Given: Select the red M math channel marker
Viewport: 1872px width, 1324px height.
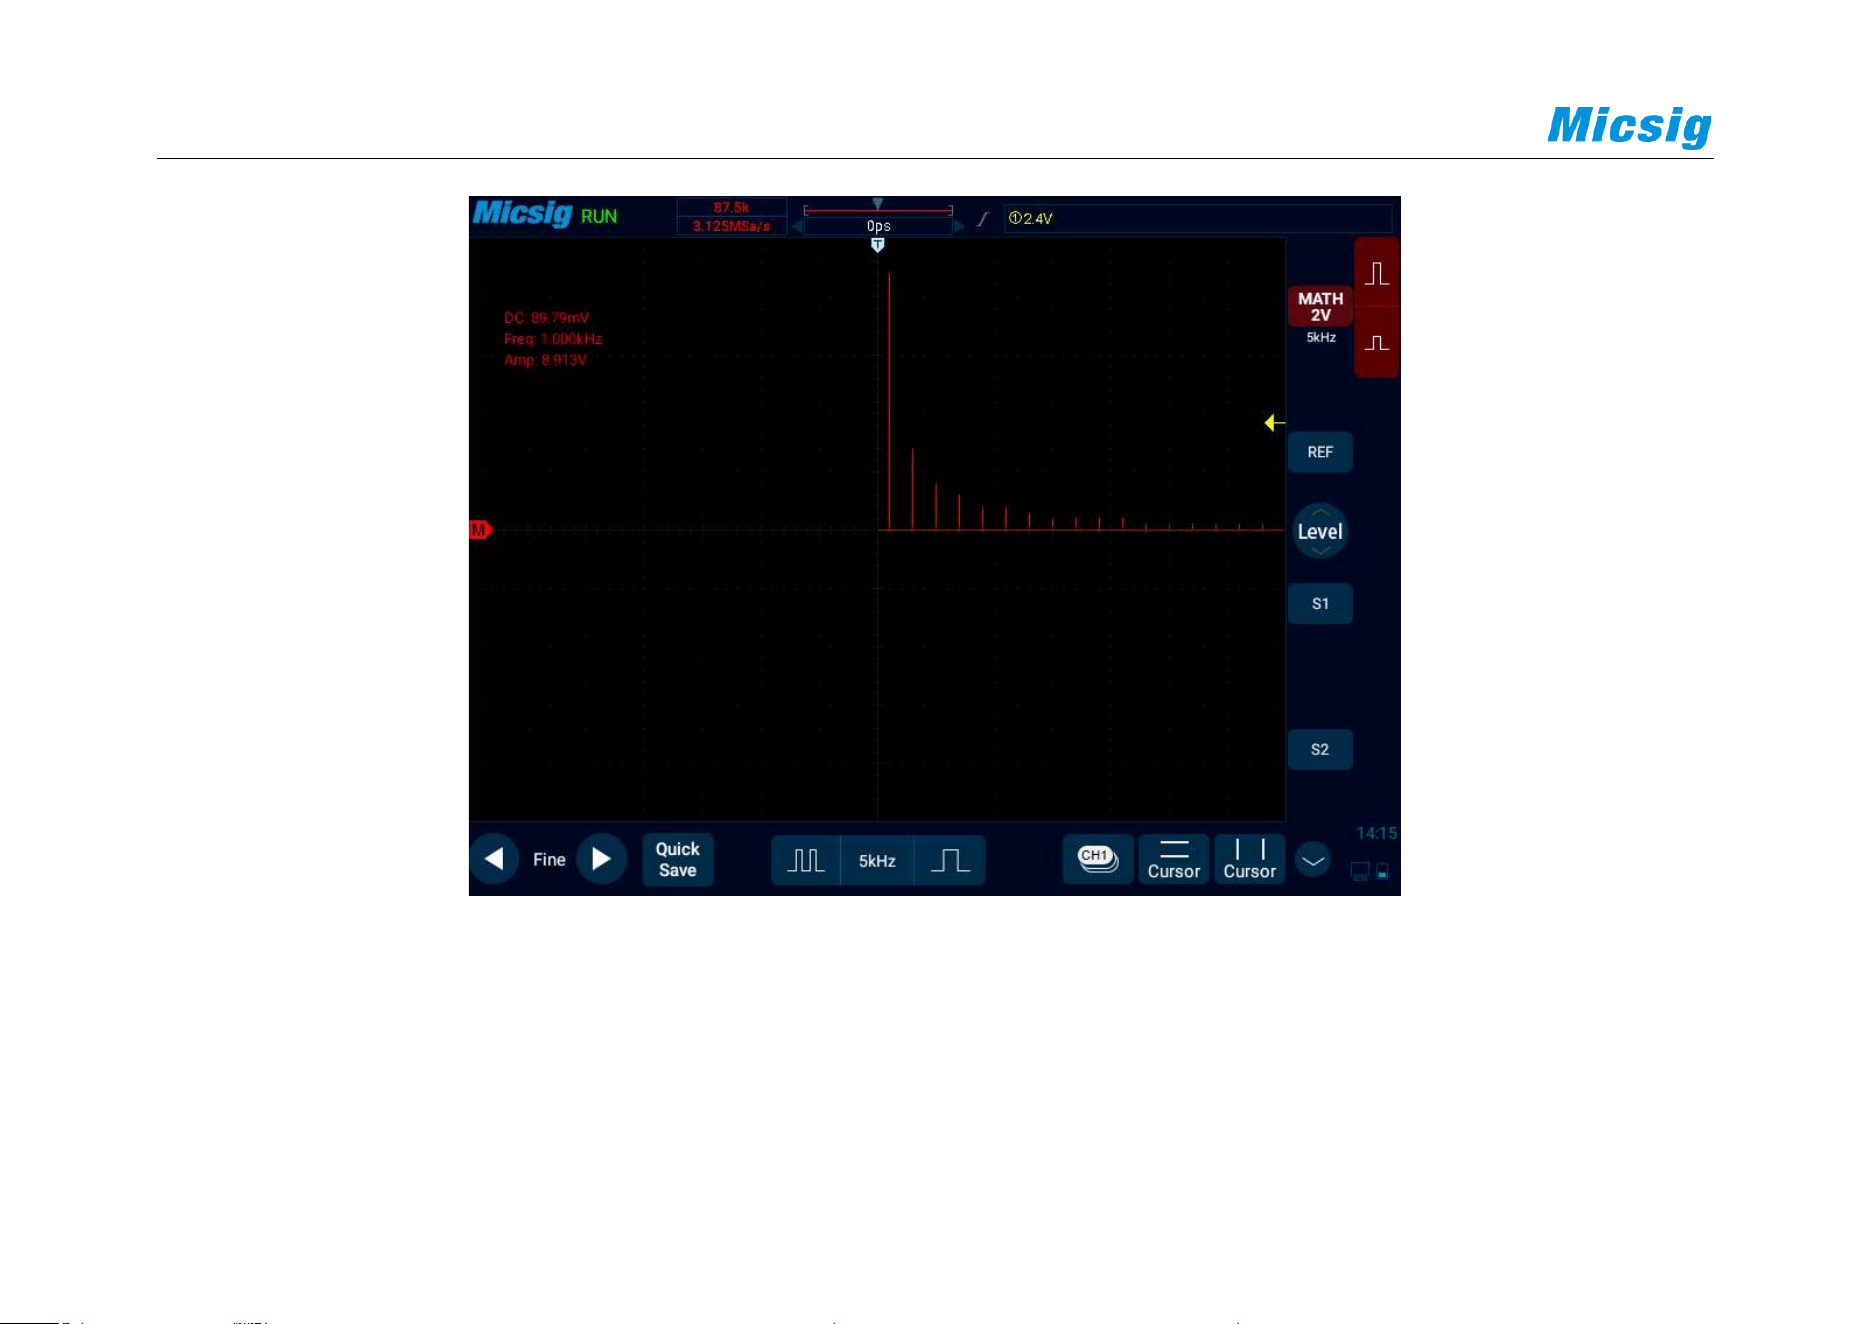Looking at the screenshot, I should pos(481,530).
